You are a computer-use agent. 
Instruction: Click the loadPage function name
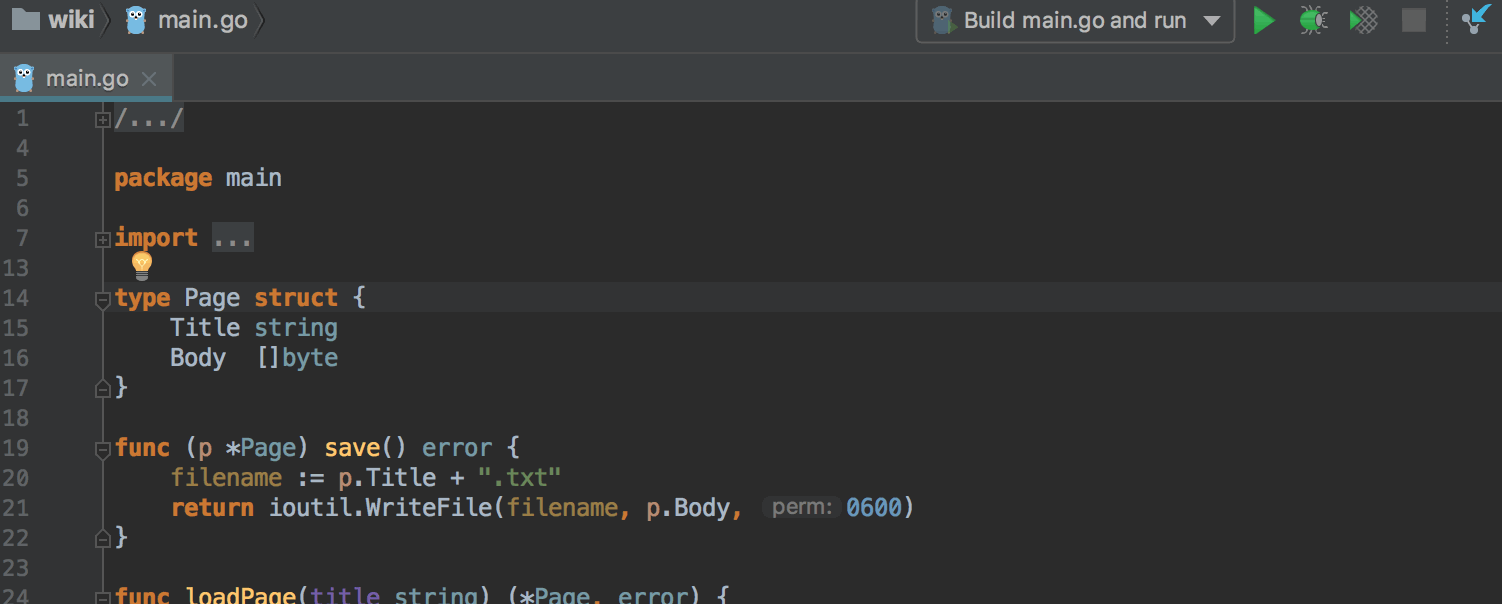(x=240, y=596)
